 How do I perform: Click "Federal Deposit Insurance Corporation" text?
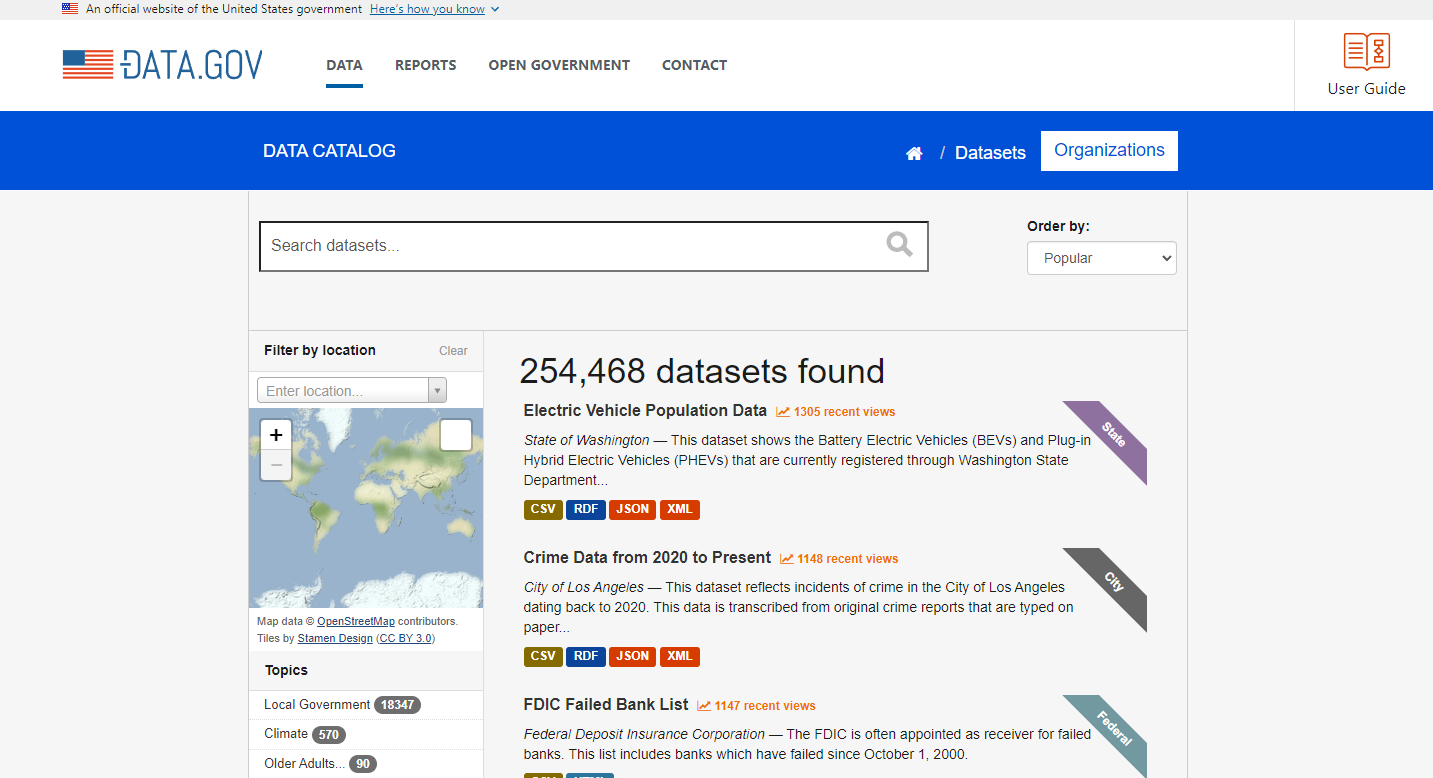click(x=644, y=734)
